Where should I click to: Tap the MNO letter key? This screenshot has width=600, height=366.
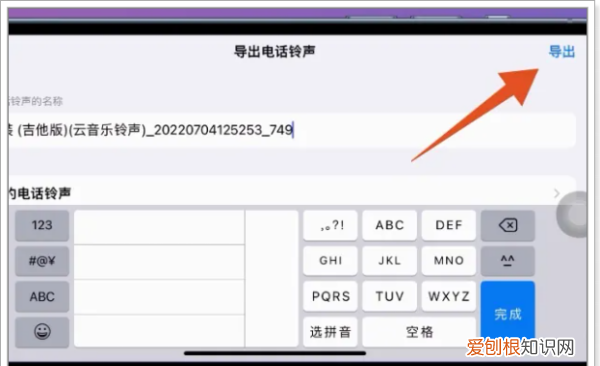448,261
